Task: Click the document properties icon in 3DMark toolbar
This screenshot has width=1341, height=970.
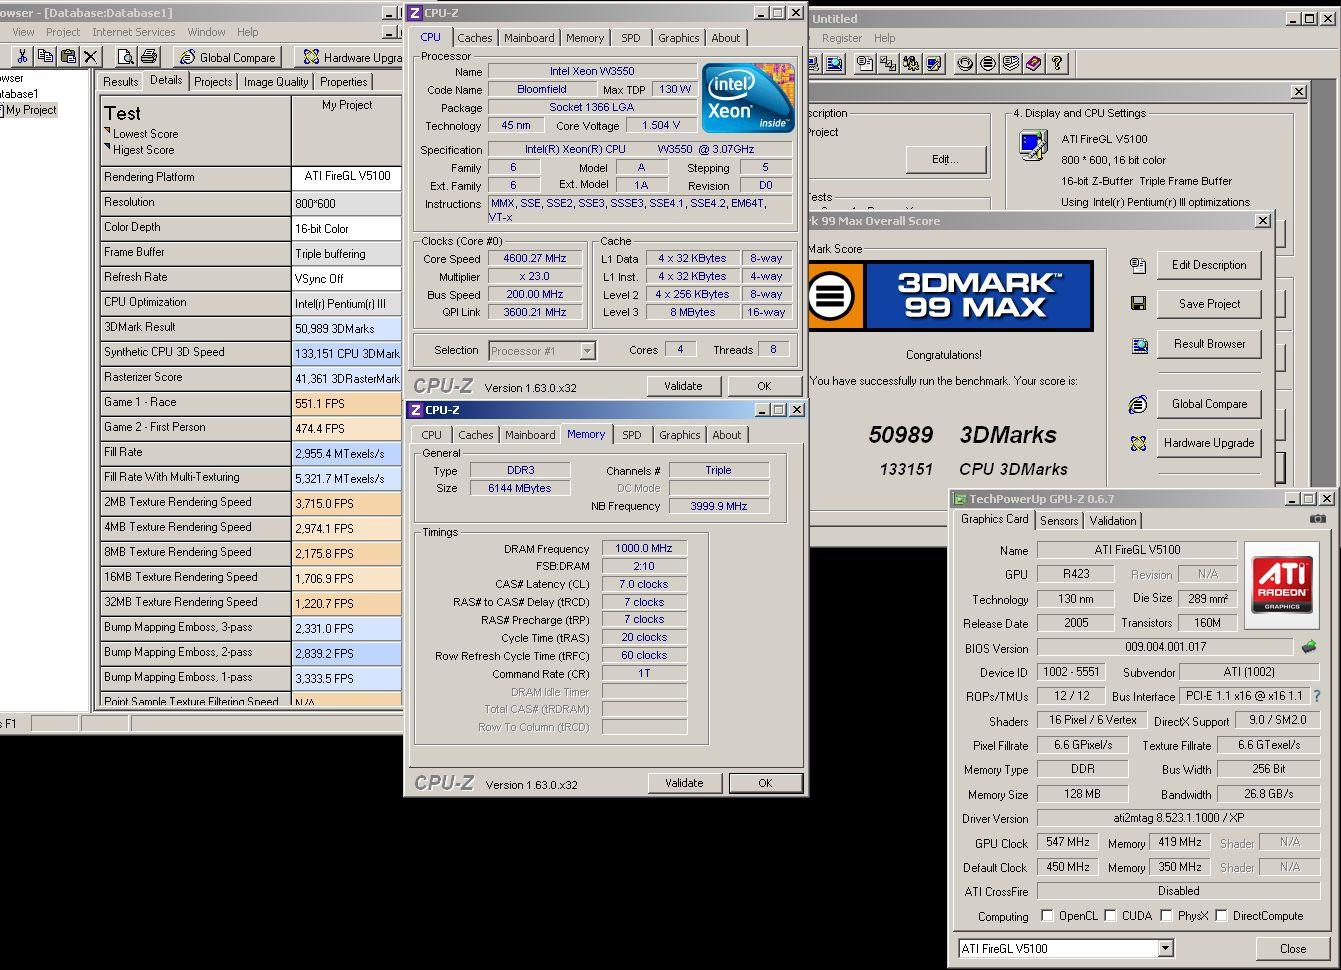Action: (865, 63)
